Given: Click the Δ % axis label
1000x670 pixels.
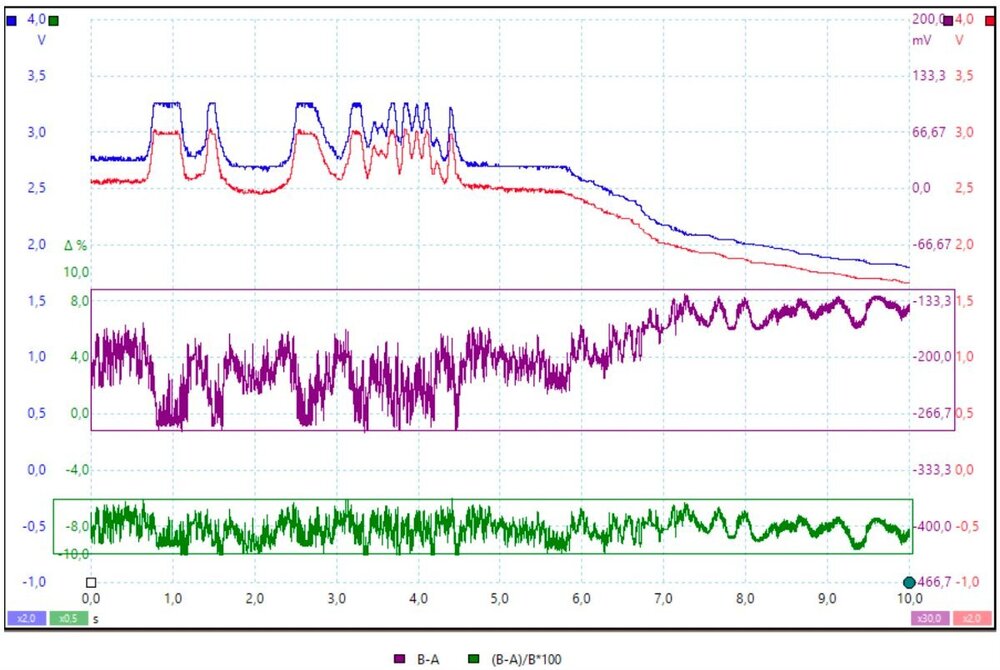Looking at the screenshot, I should pos(75,245).
